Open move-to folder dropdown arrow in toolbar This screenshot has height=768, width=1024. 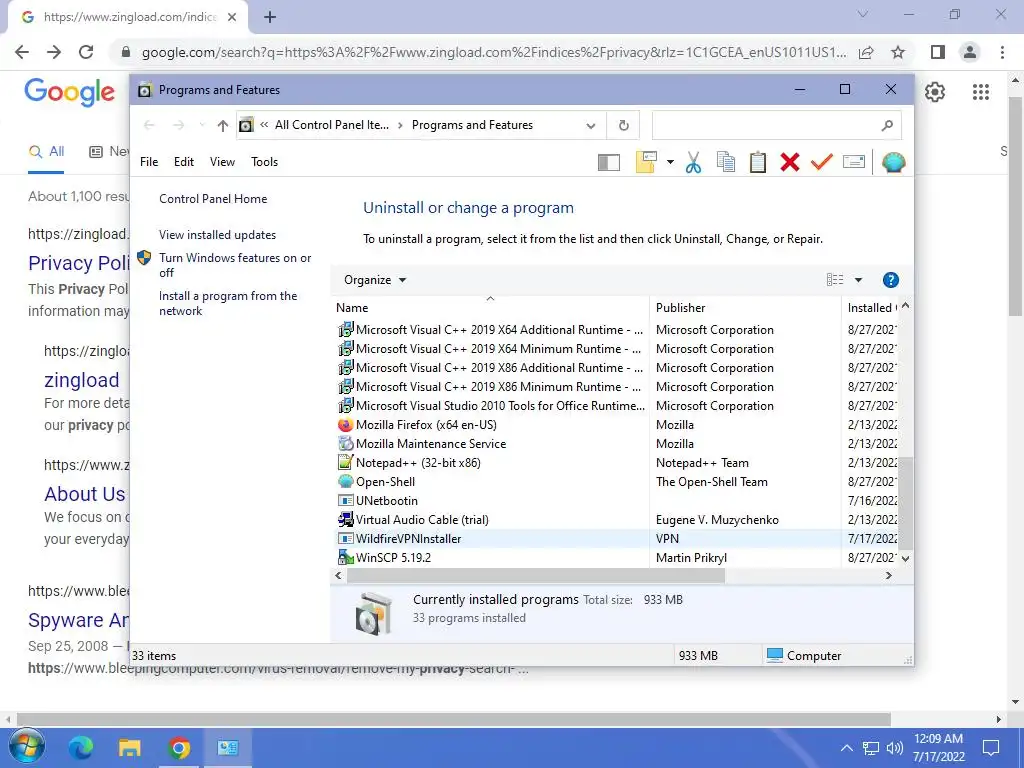670,162
